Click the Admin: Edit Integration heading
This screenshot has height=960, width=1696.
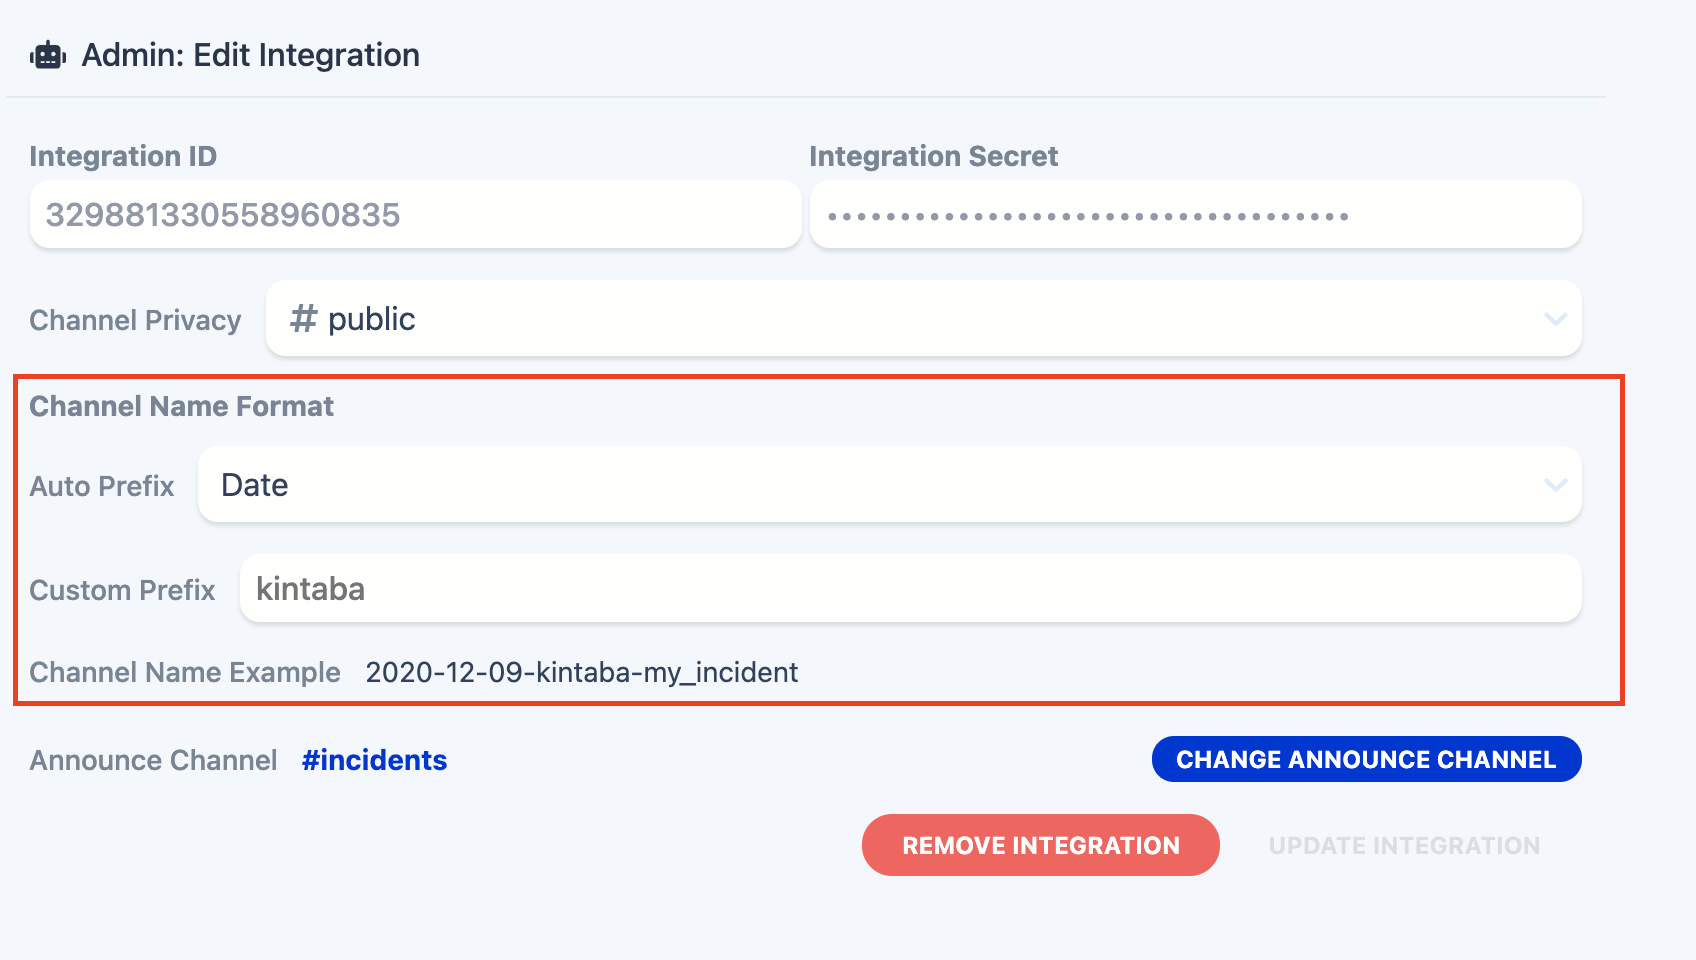[x=251, y=55]
